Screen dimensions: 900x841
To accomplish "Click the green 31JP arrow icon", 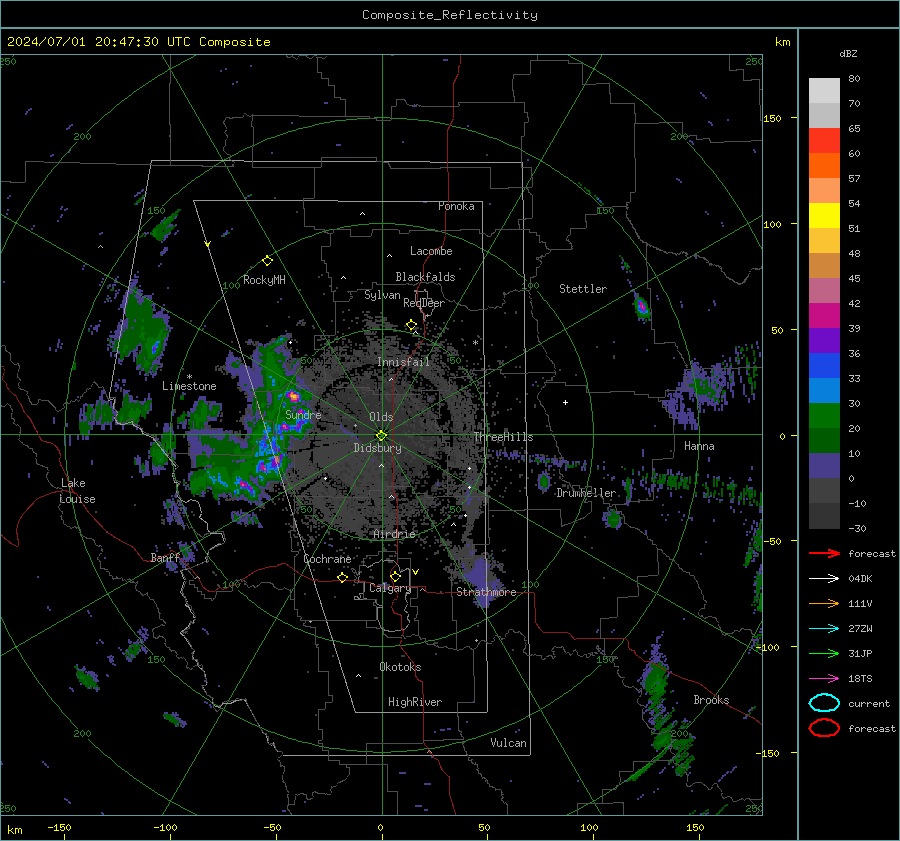I will tap(824, 653).
